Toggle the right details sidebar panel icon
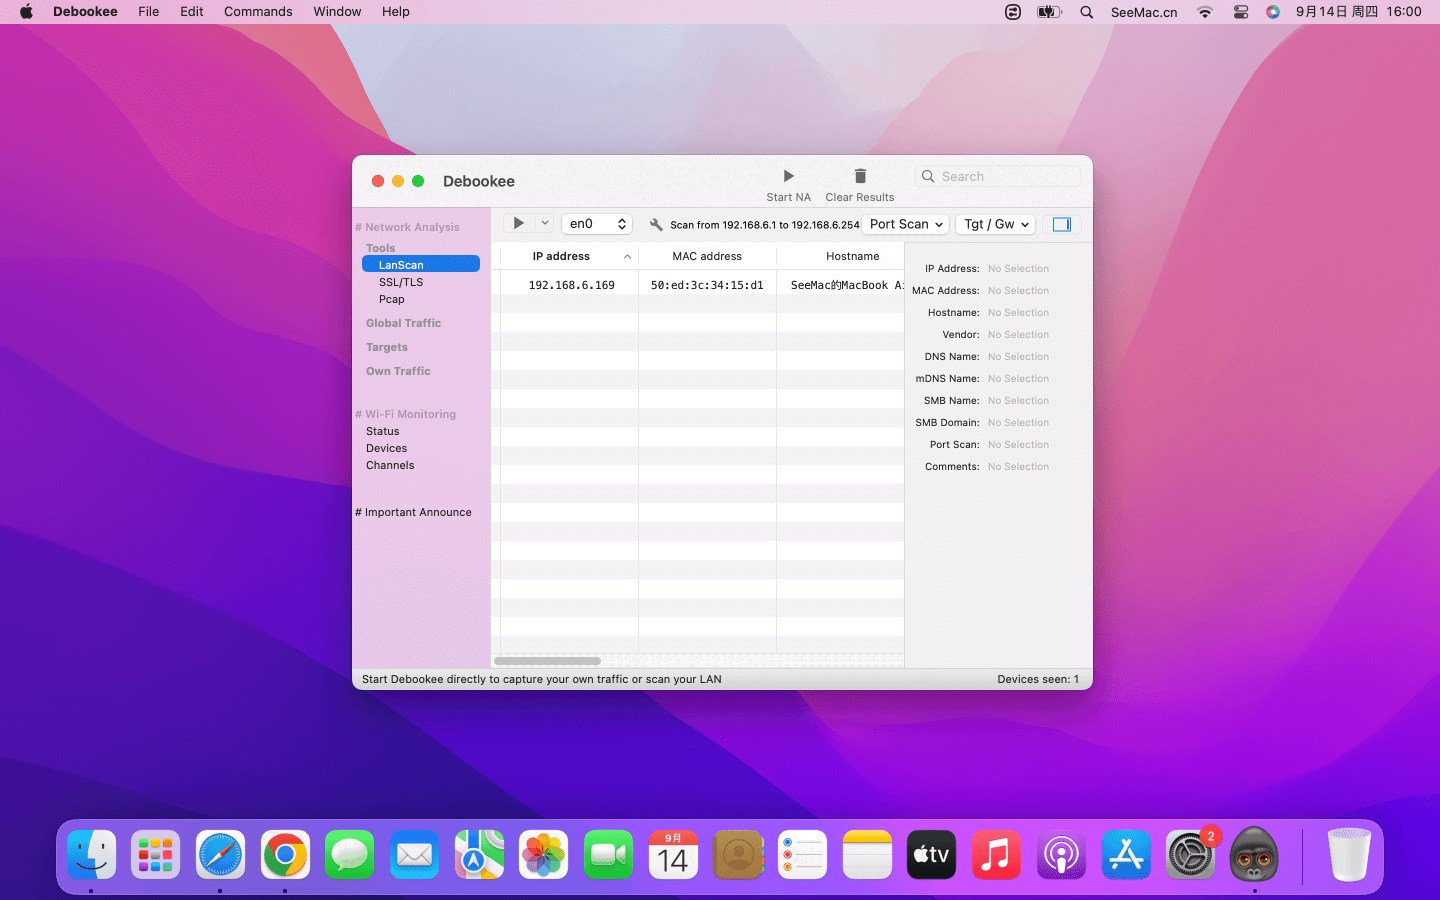Screen dimensions: 1440x900 1062,224
